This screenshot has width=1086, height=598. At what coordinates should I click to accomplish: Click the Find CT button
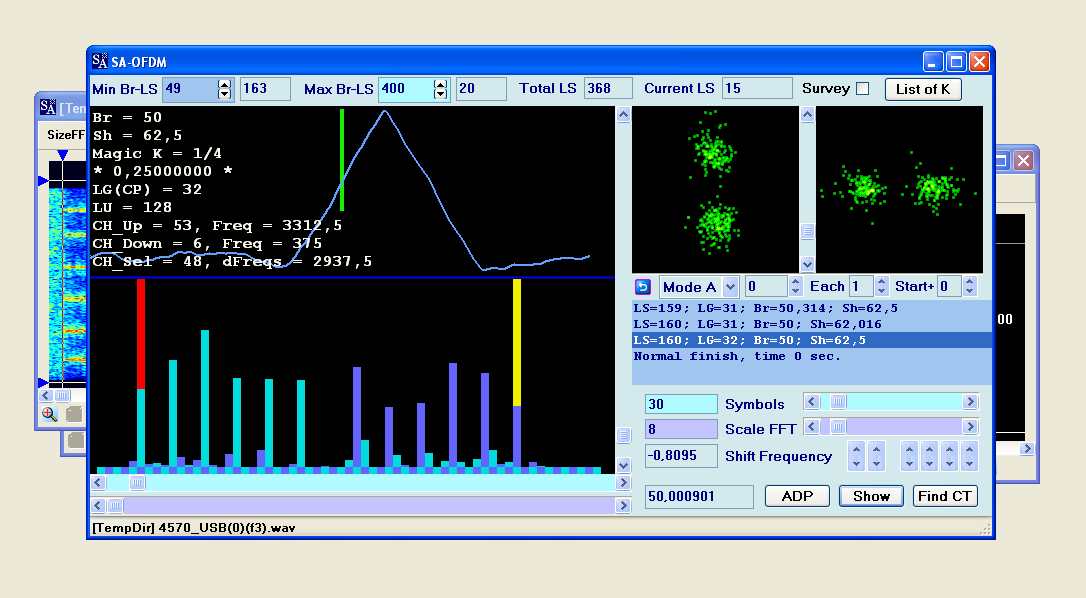pyautogui.click(x=945, y=496)
